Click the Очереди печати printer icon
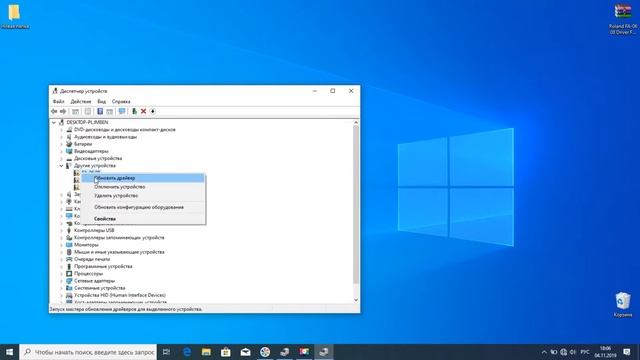Viewport: 640px width, 360px height. pyautogui.click(x=69, y=259)
